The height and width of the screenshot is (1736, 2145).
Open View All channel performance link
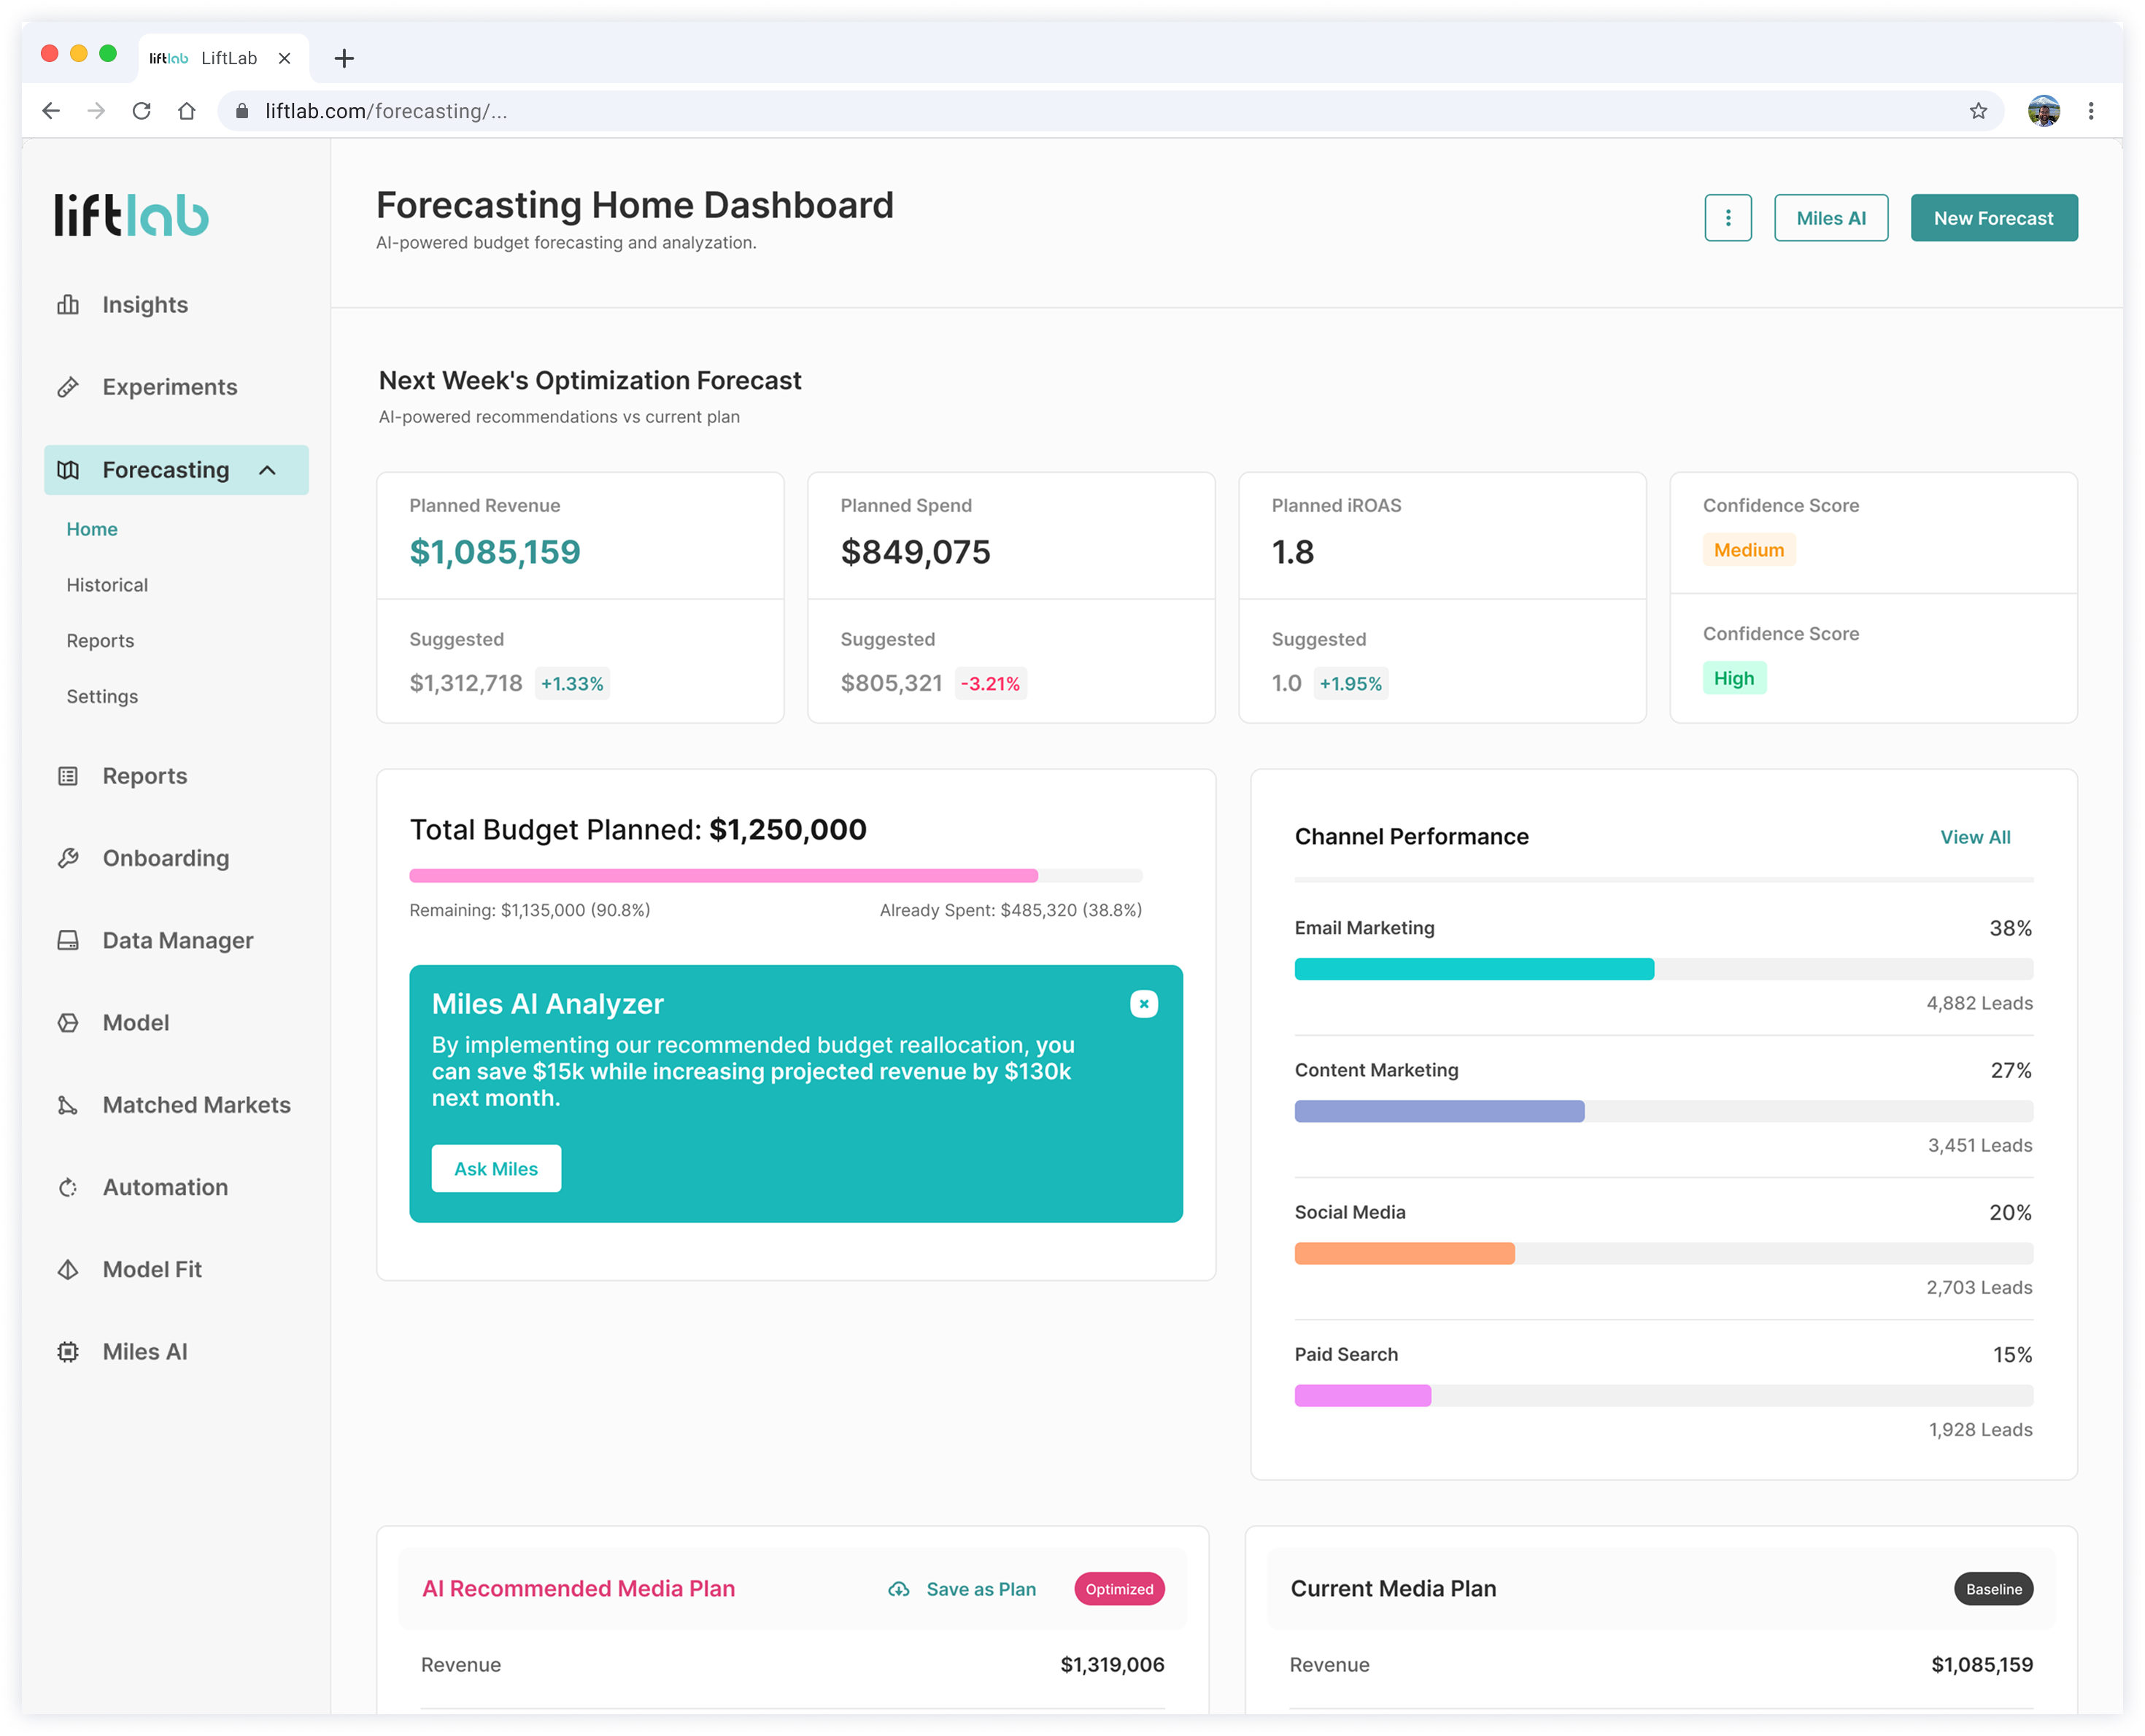pyautogui.click(x=1974, y=837)
